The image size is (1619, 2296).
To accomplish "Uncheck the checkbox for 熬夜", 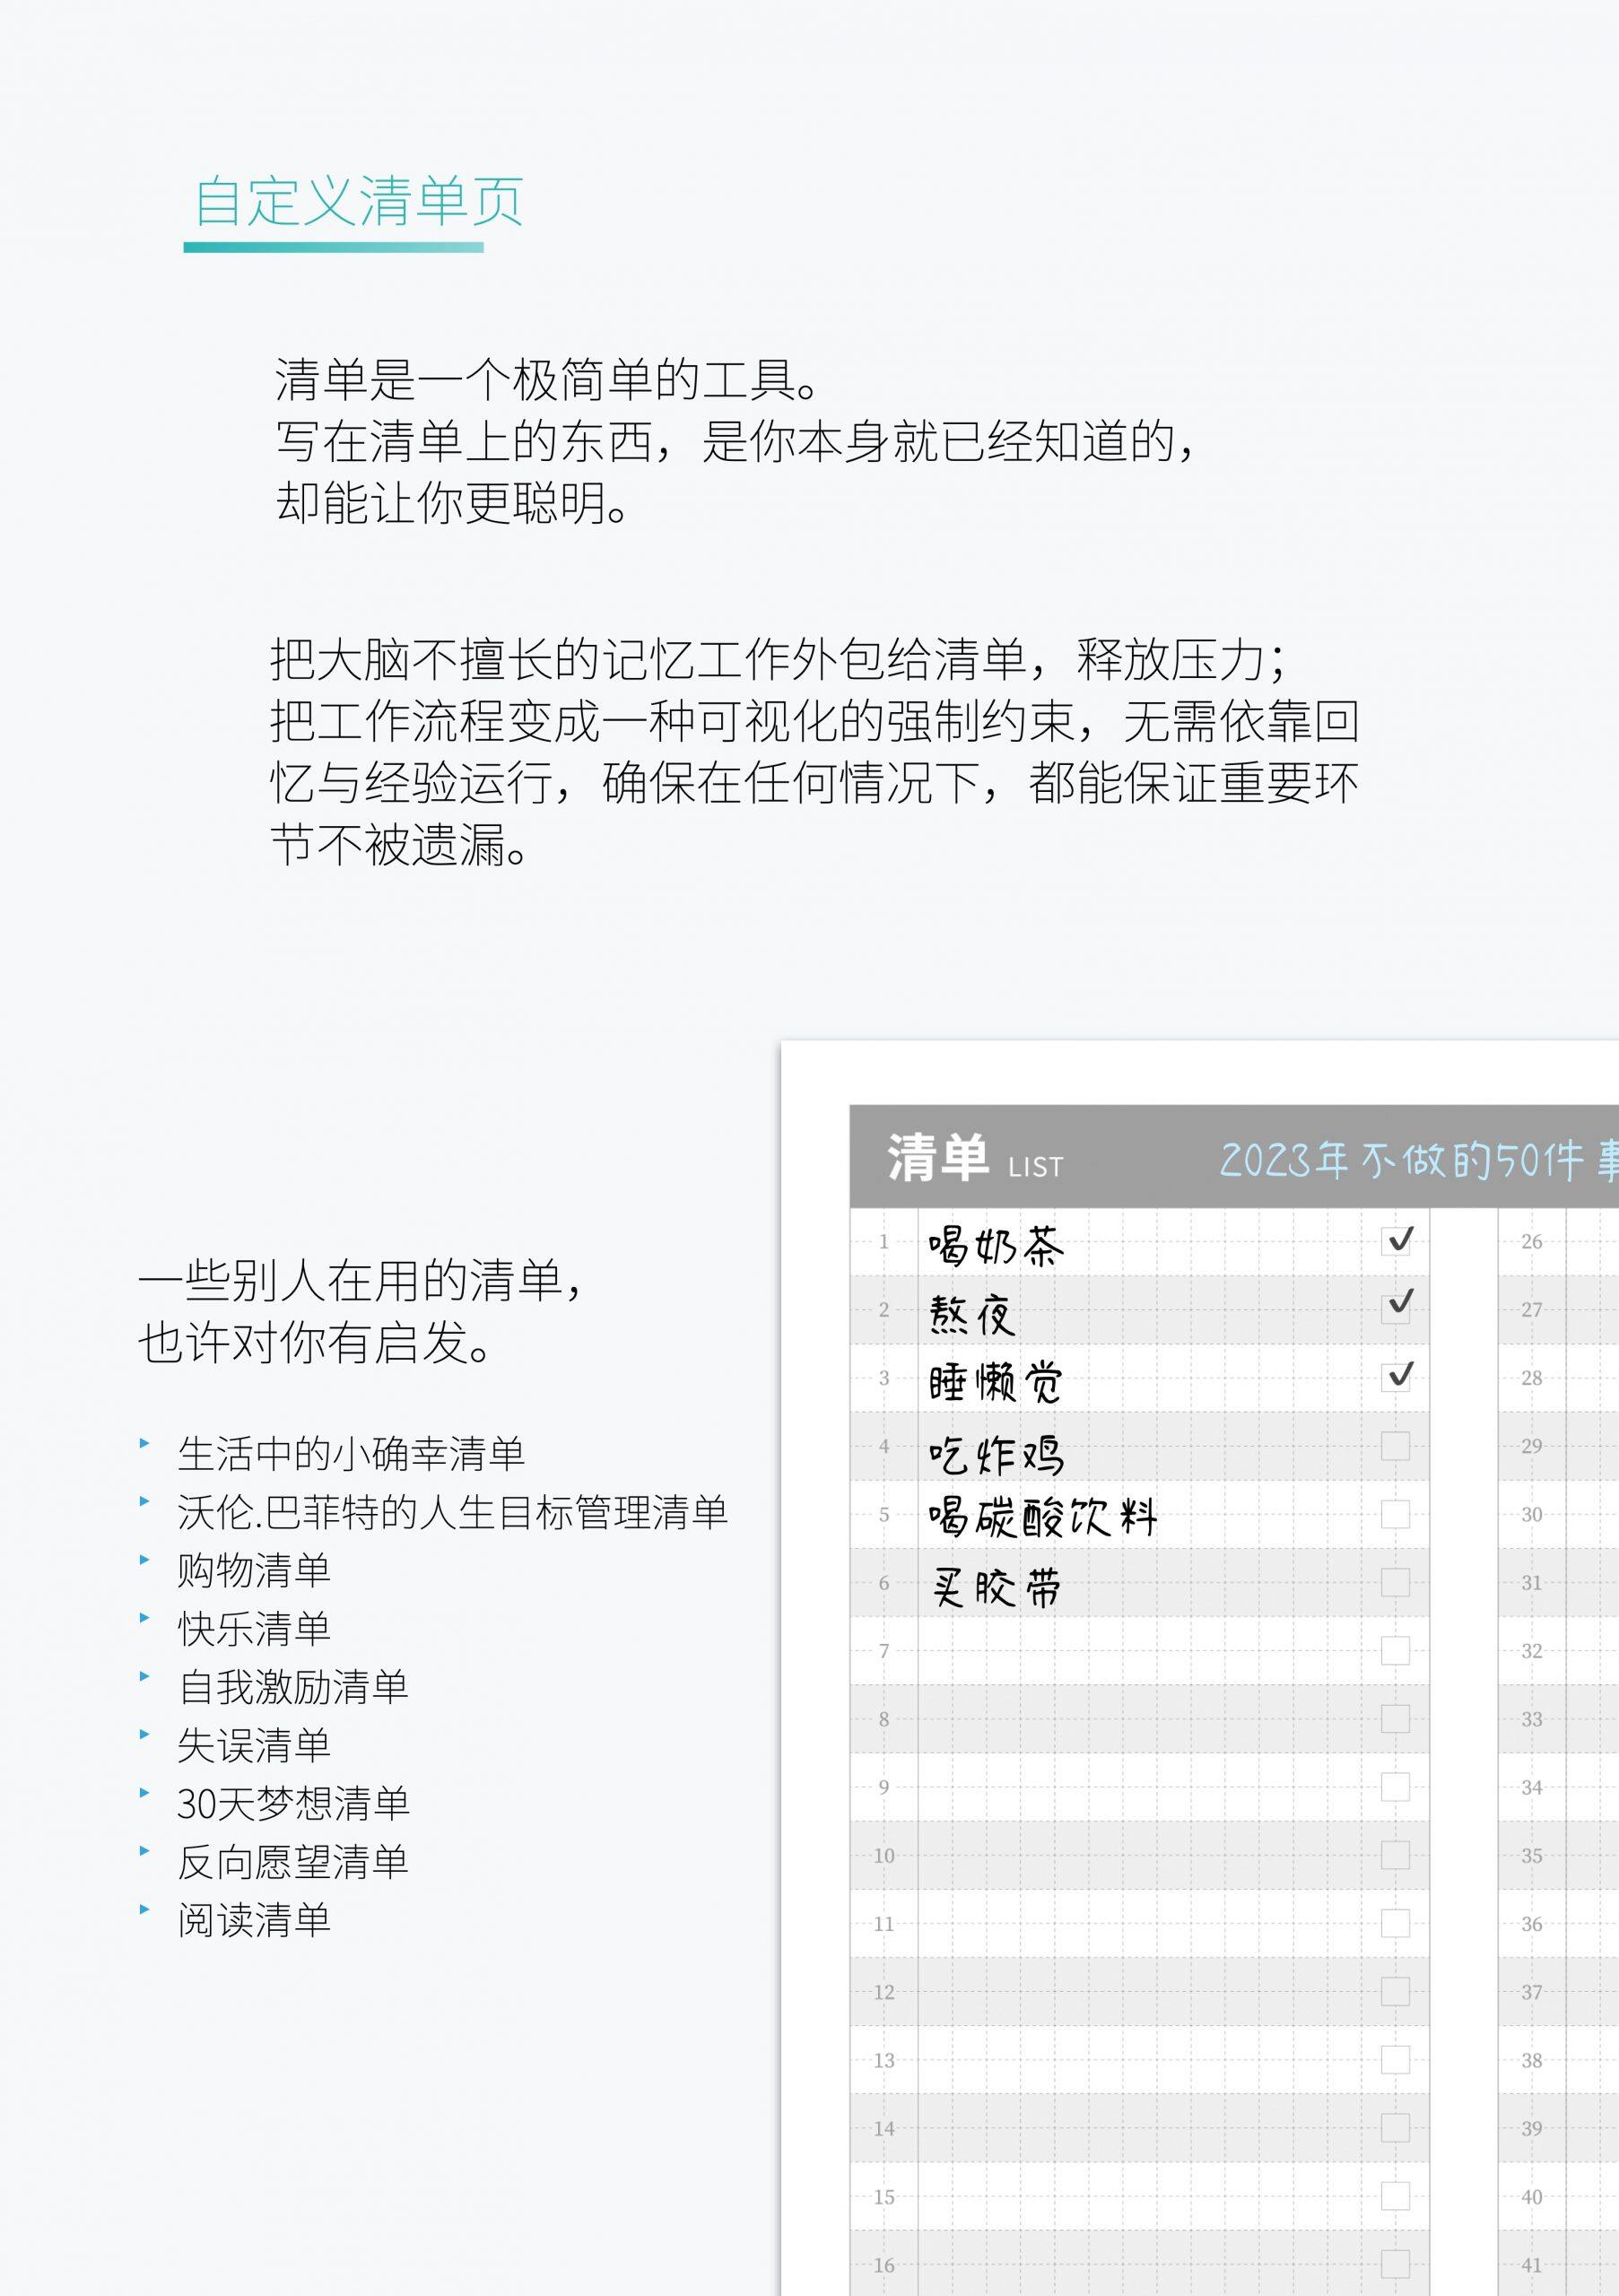I will click(1395, 1309).
